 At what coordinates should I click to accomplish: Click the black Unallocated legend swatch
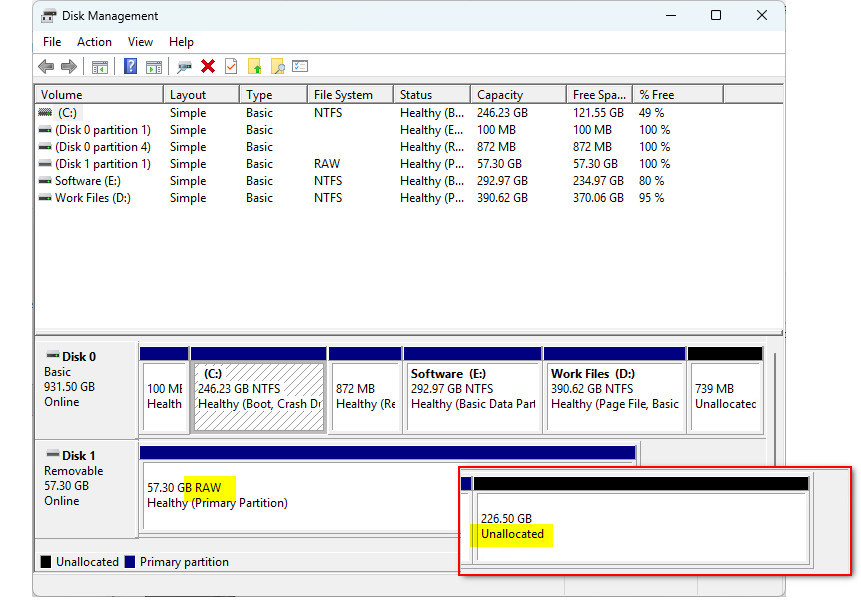pos(46,562)
